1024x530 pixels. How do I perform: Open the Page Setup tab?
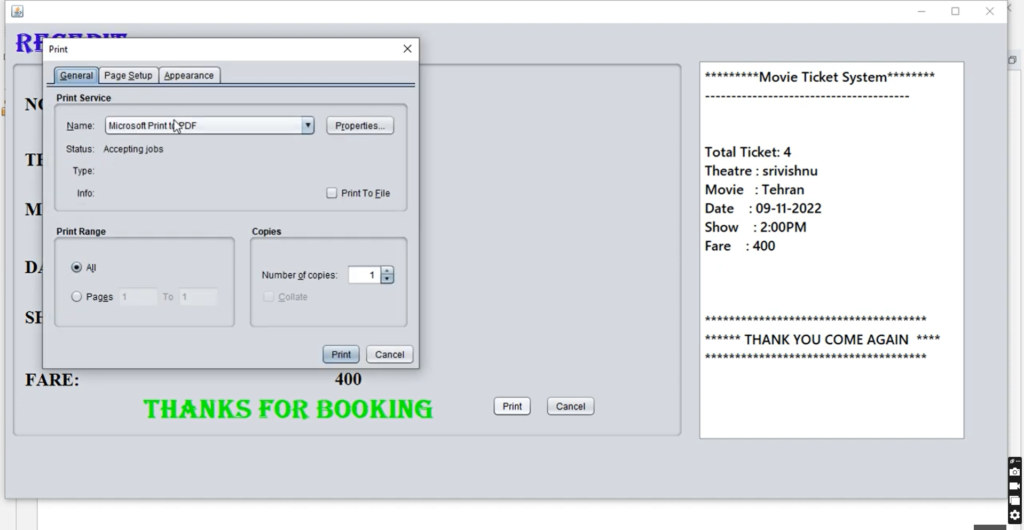(128, 76)
